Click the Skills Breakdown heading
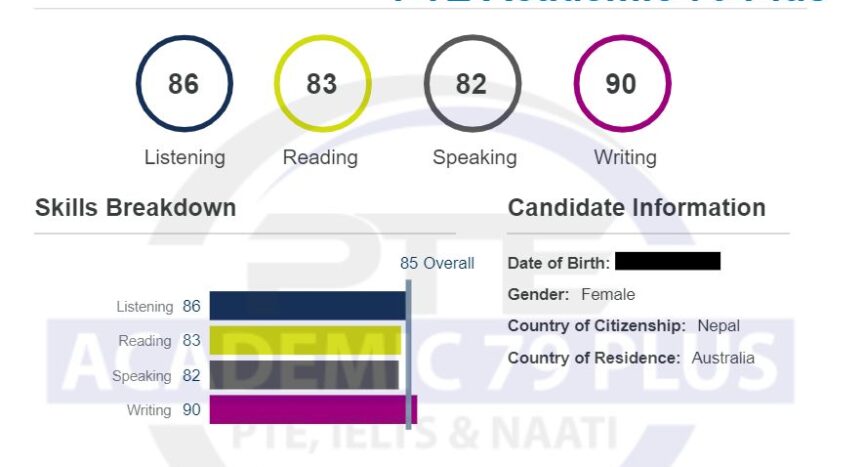 point(136,208)
